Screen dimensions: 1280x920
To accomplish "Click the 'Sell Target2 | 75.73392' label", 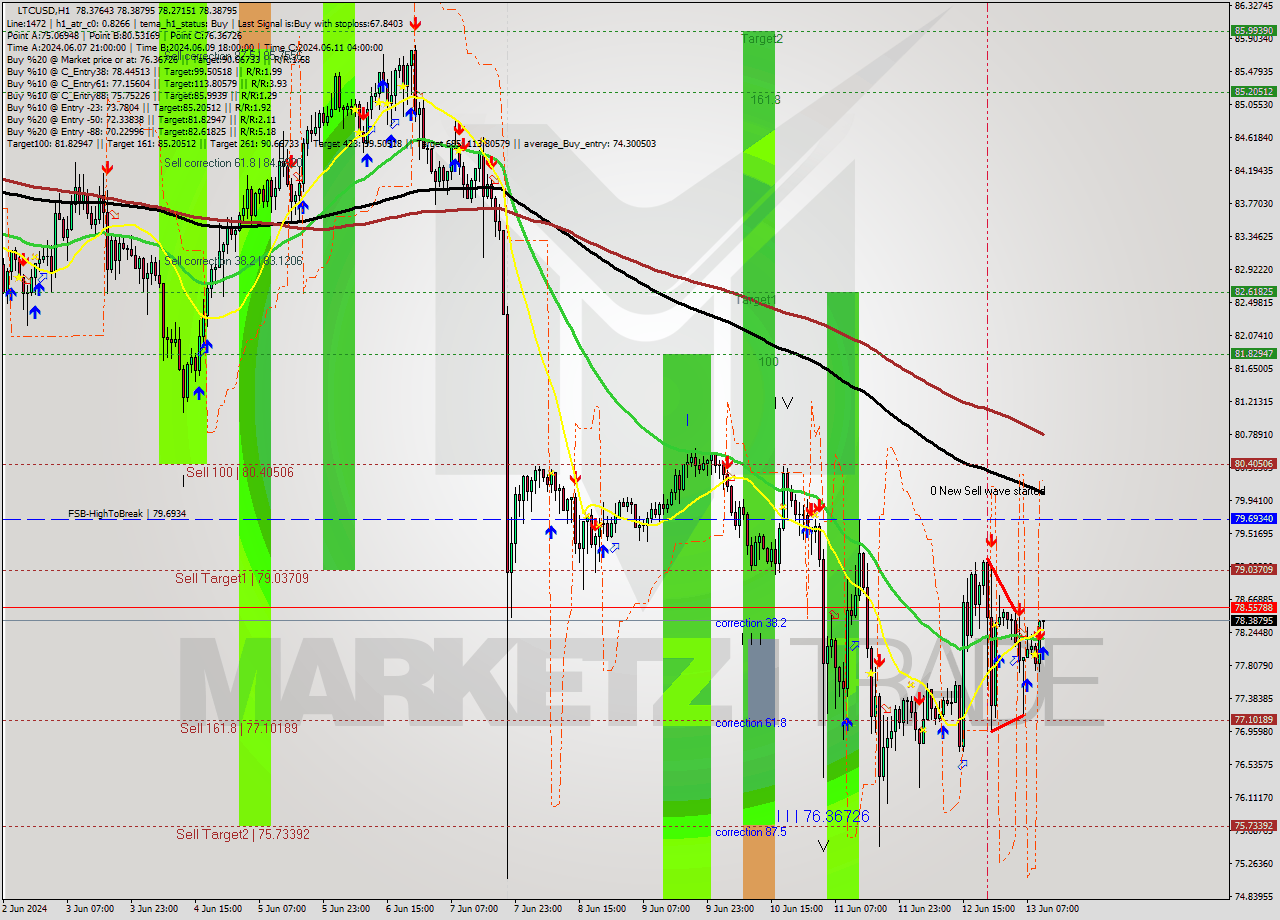I will [243, 834].
